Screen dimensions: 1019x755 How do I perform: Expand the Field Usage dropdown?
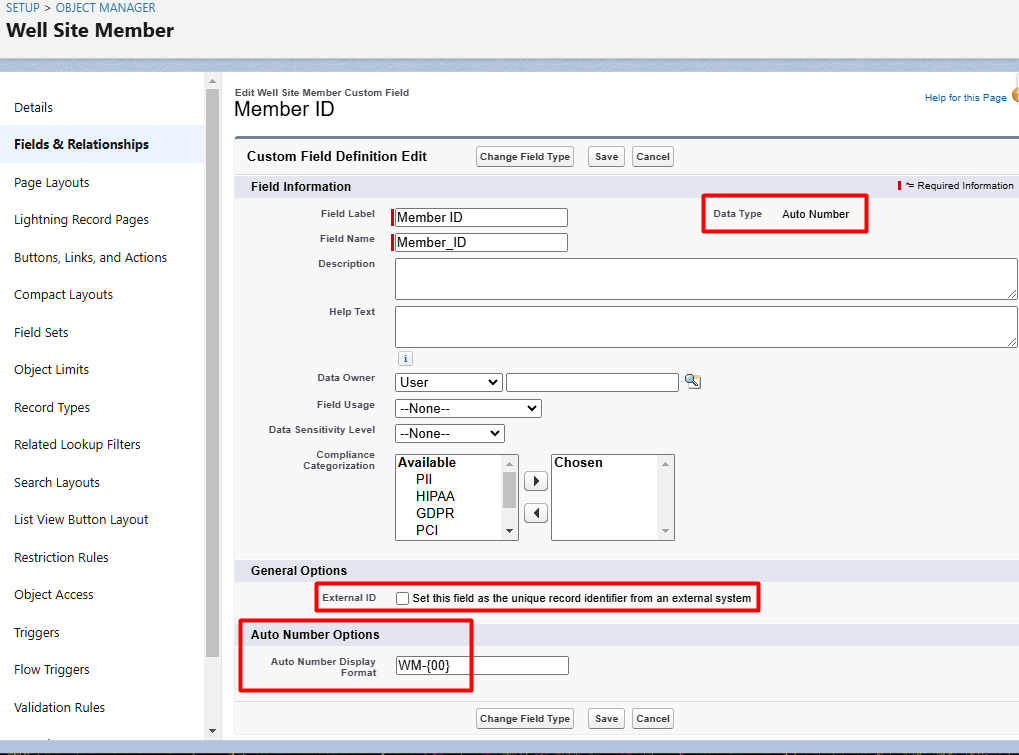(468, 408)
